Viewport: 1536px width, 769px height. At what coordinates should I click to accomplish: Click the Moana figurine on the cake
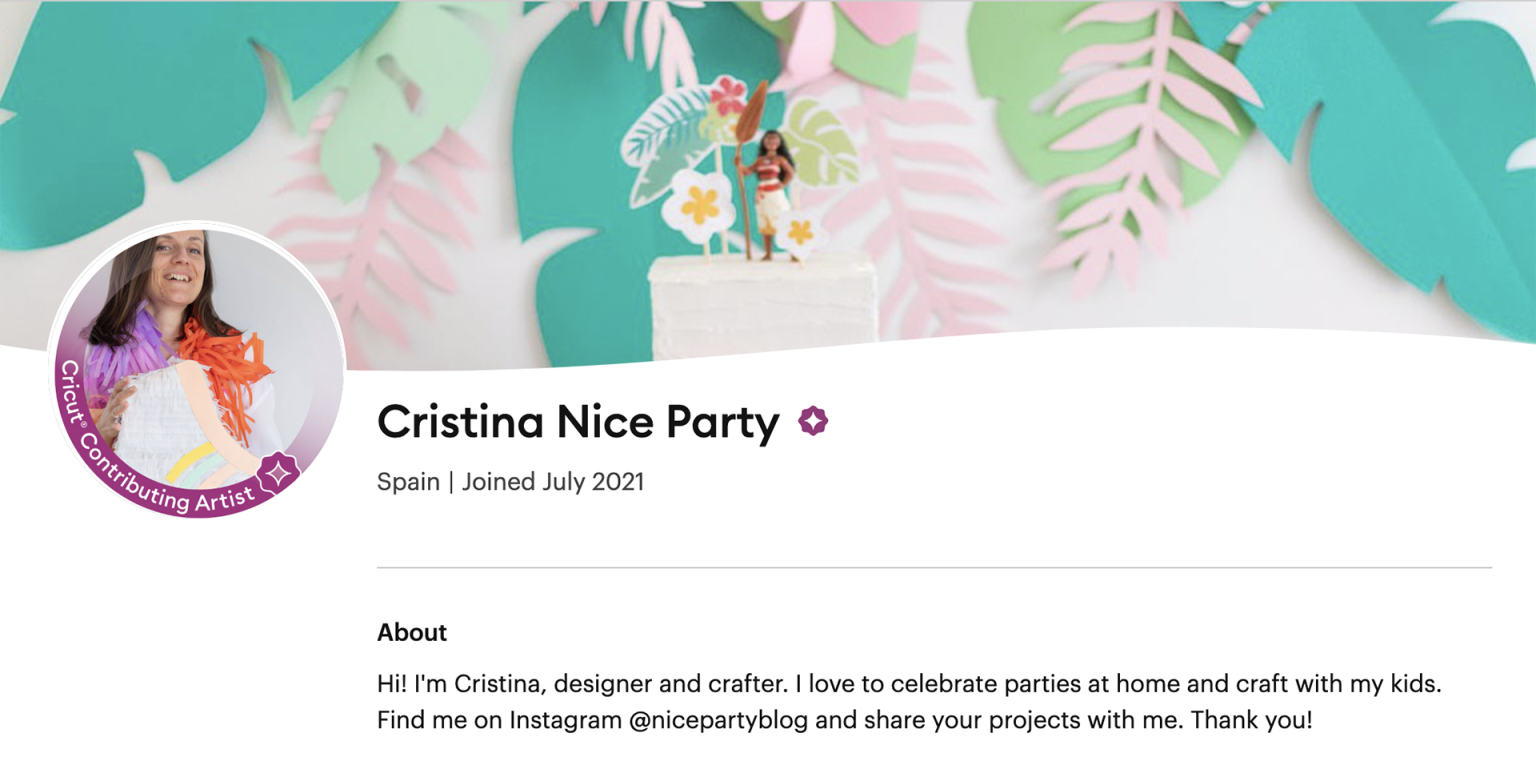pyautogui.click(x=770, y=195)
